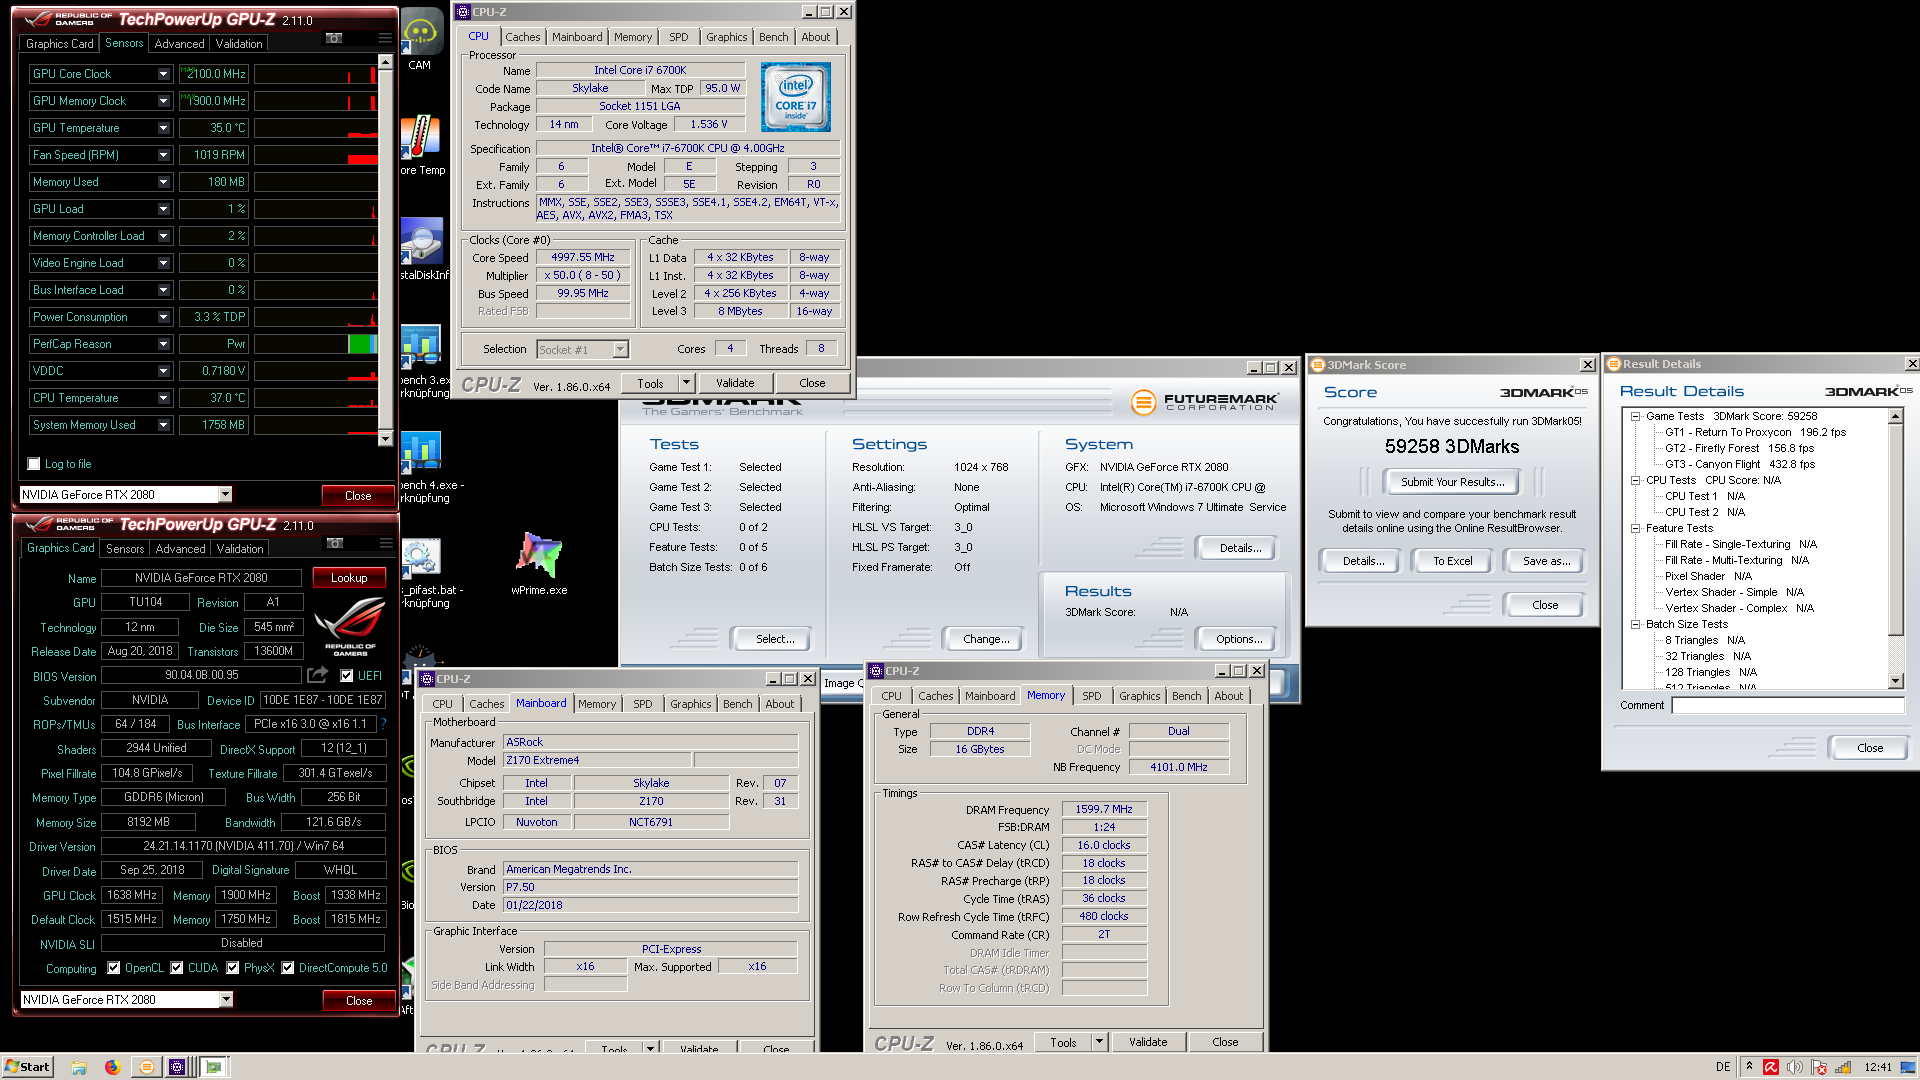The height and width of the screenshot is (1080, 1920).
Task: Click the GPU Core Clock sensor graph
Action: 315,74
